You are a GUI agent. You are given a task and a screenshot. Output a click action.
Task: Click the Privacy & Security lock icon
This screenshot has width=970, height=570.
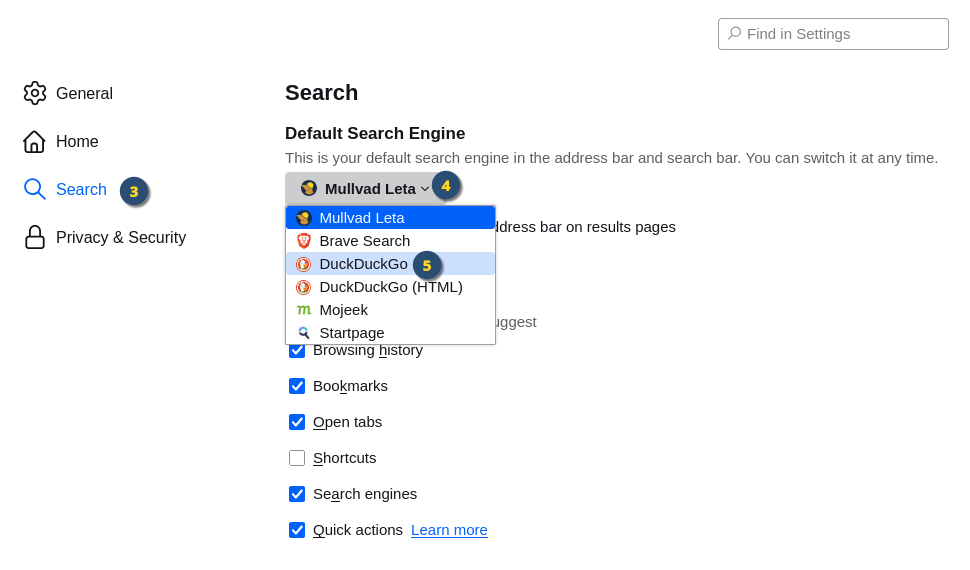[x=35, y=237]
